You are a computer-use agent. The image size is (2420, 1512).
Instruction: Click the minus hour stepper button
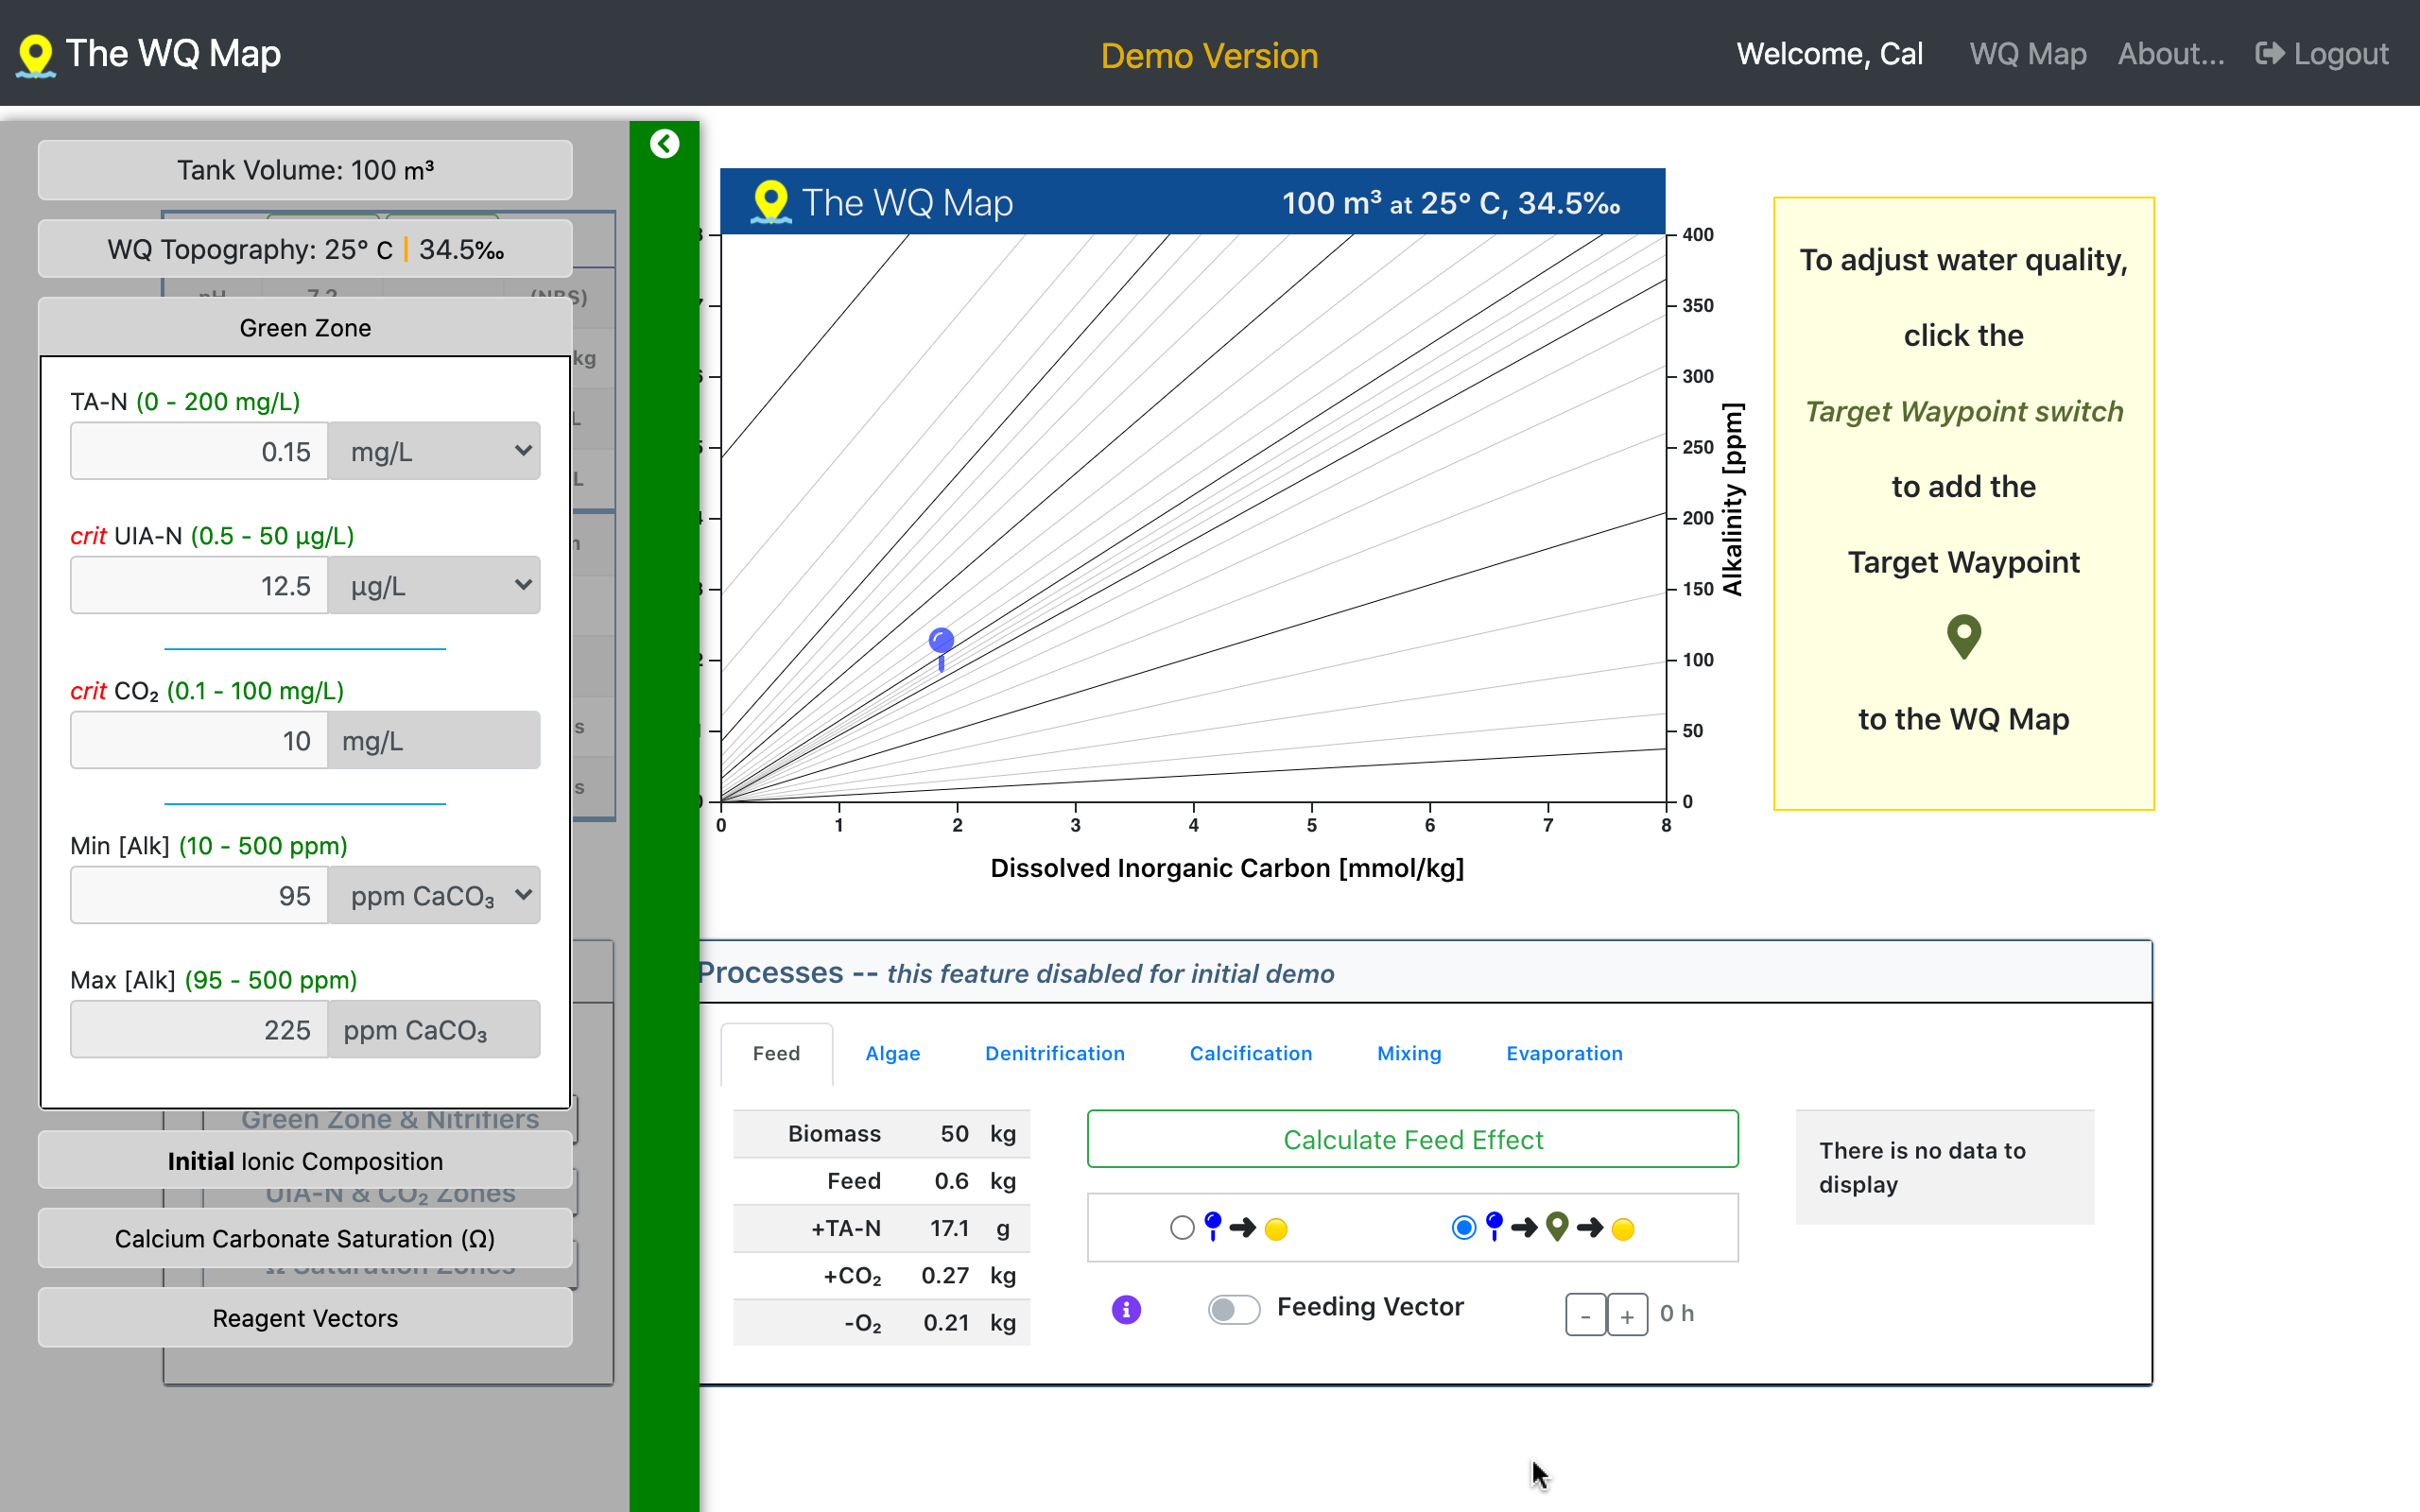click(x=1585, y=1315)
